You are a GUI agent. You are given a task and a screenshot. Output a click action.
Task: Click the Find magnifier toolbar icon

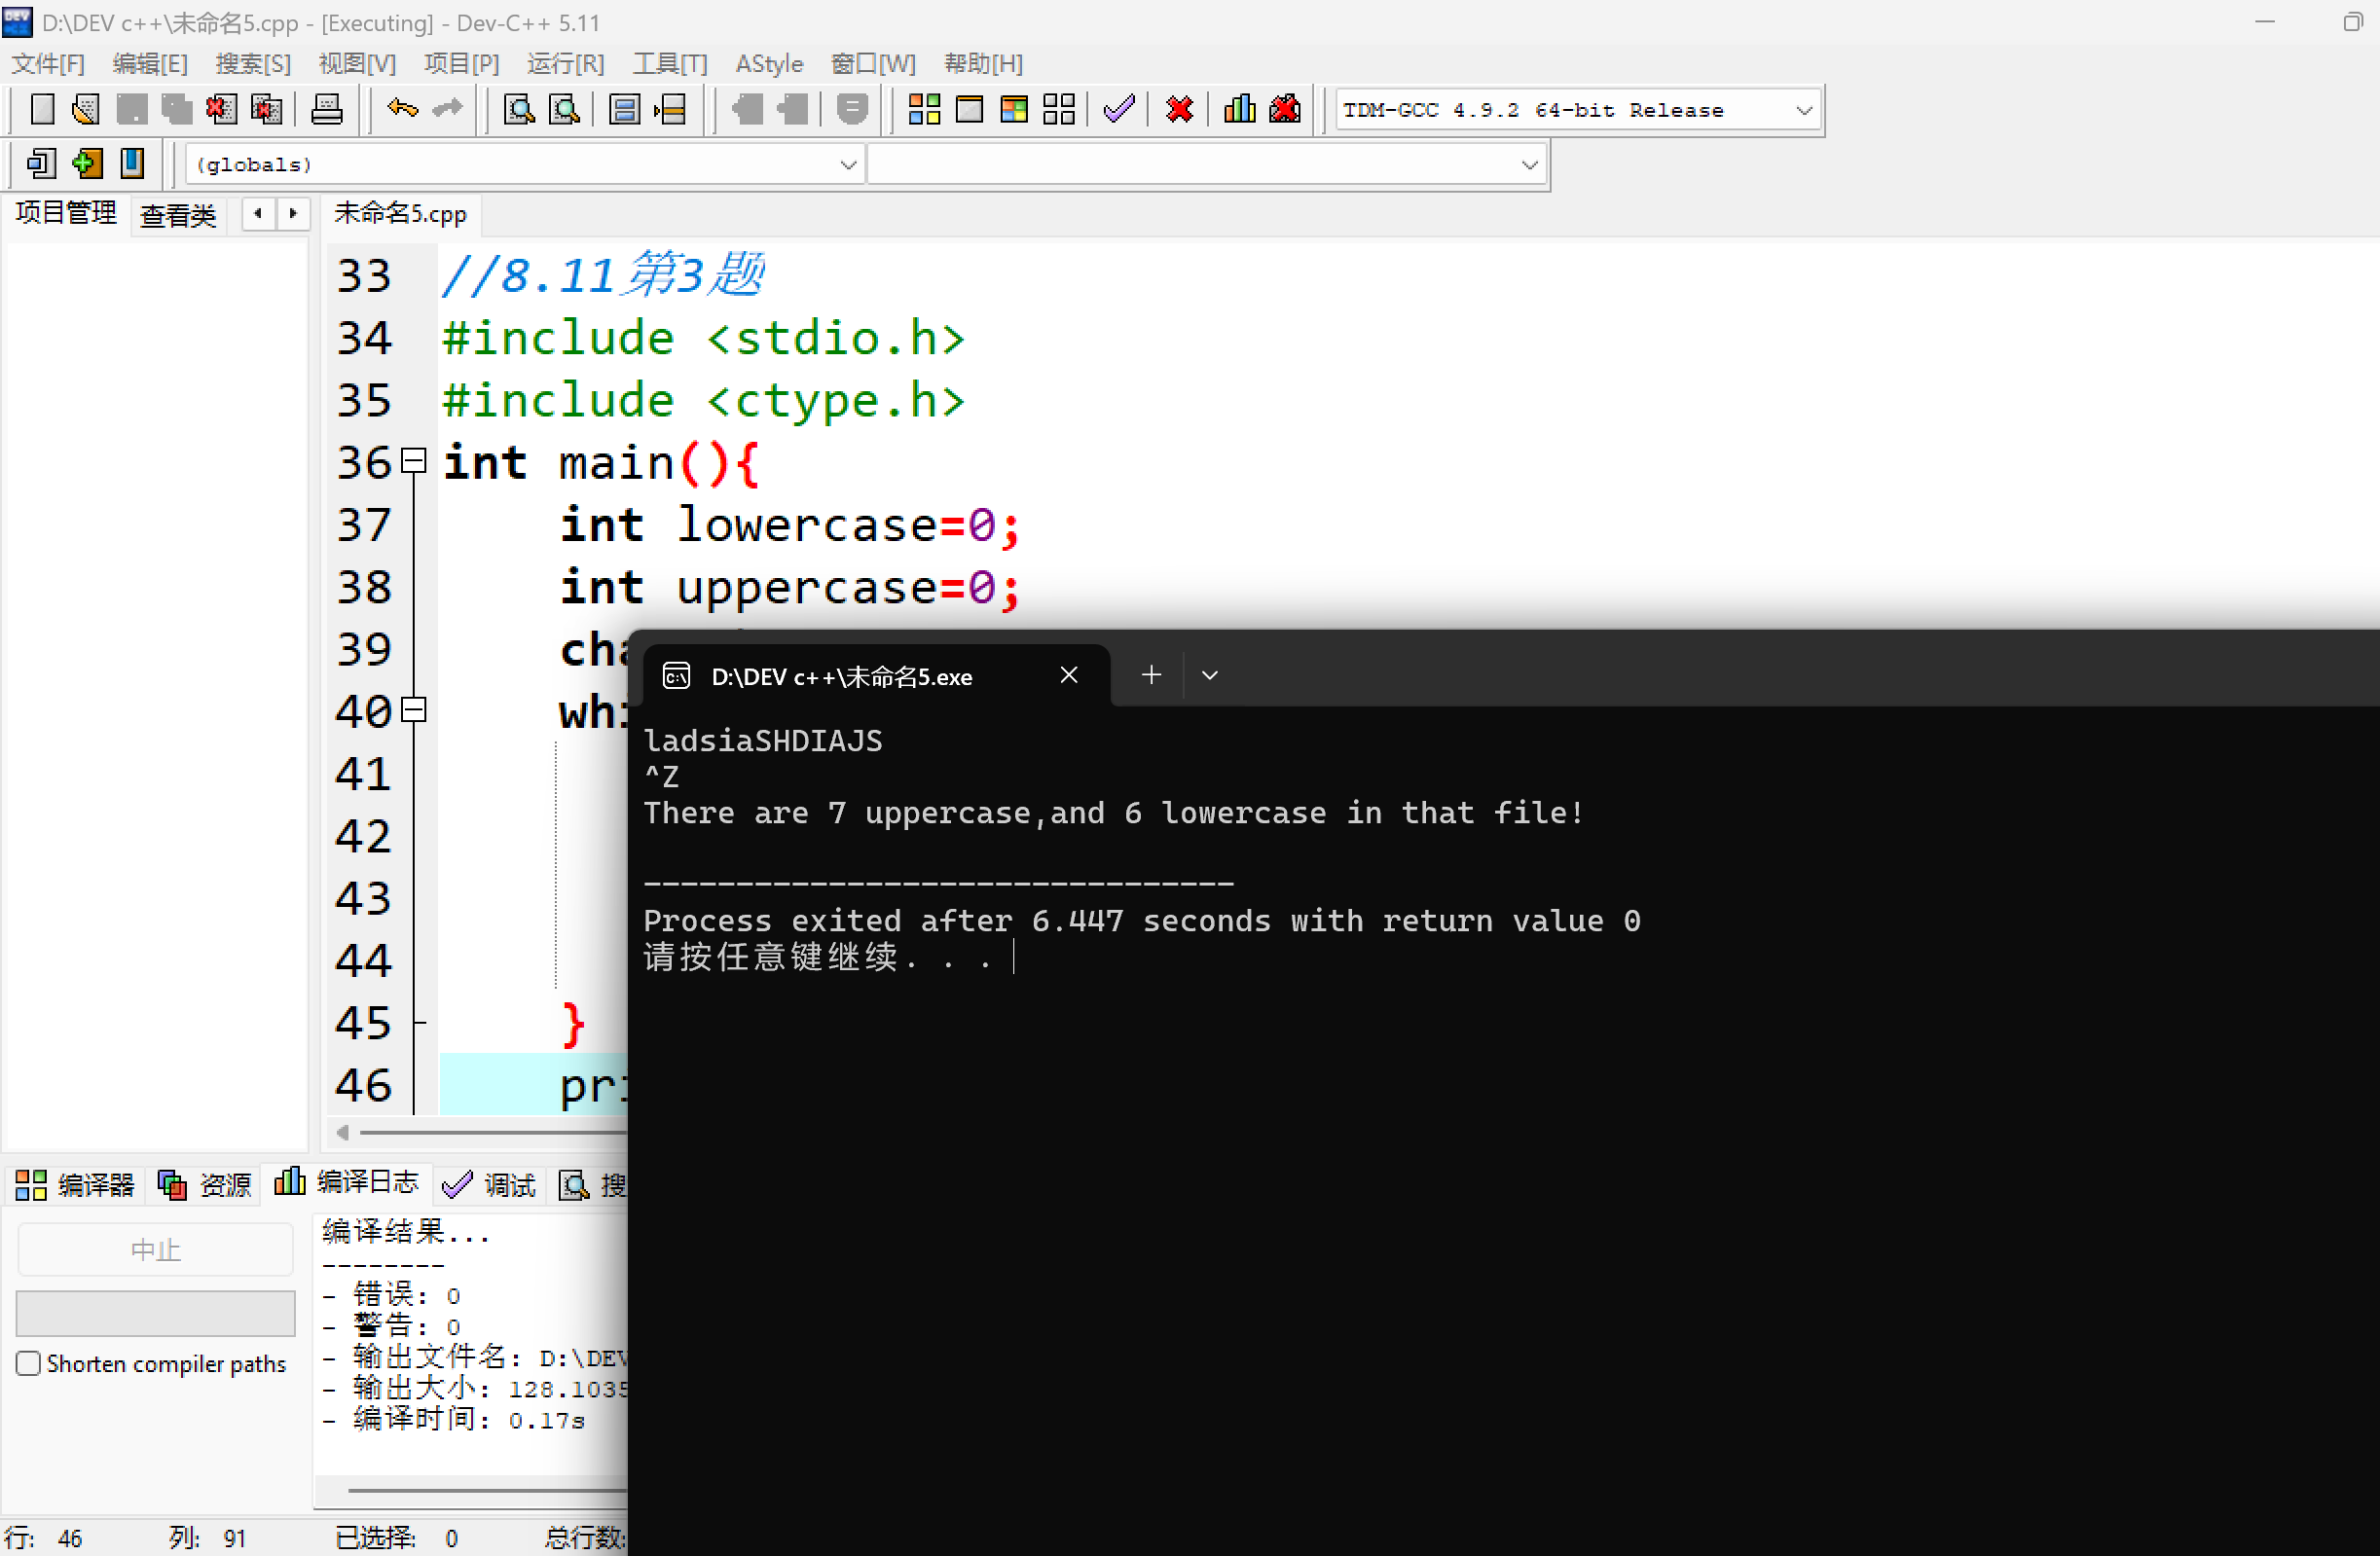[x=519, y=109]
